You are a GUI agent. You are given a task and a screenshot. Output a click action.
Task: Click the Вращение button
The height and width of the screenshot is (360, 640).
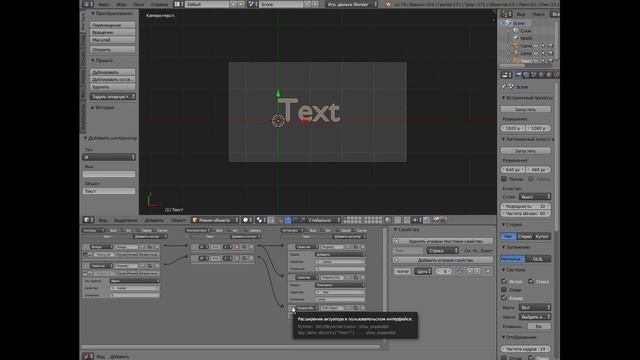(x=112, y=32)
